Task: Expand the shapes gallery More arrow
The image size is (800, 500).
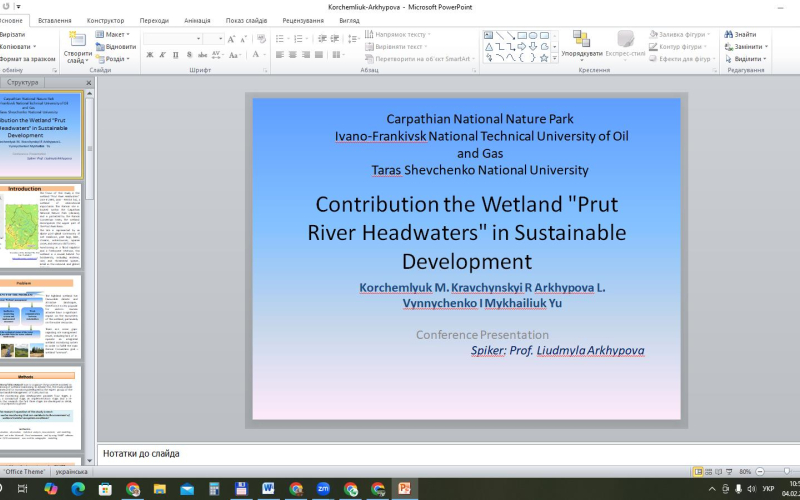Action: pyautogui.click(x=555, y=59)
